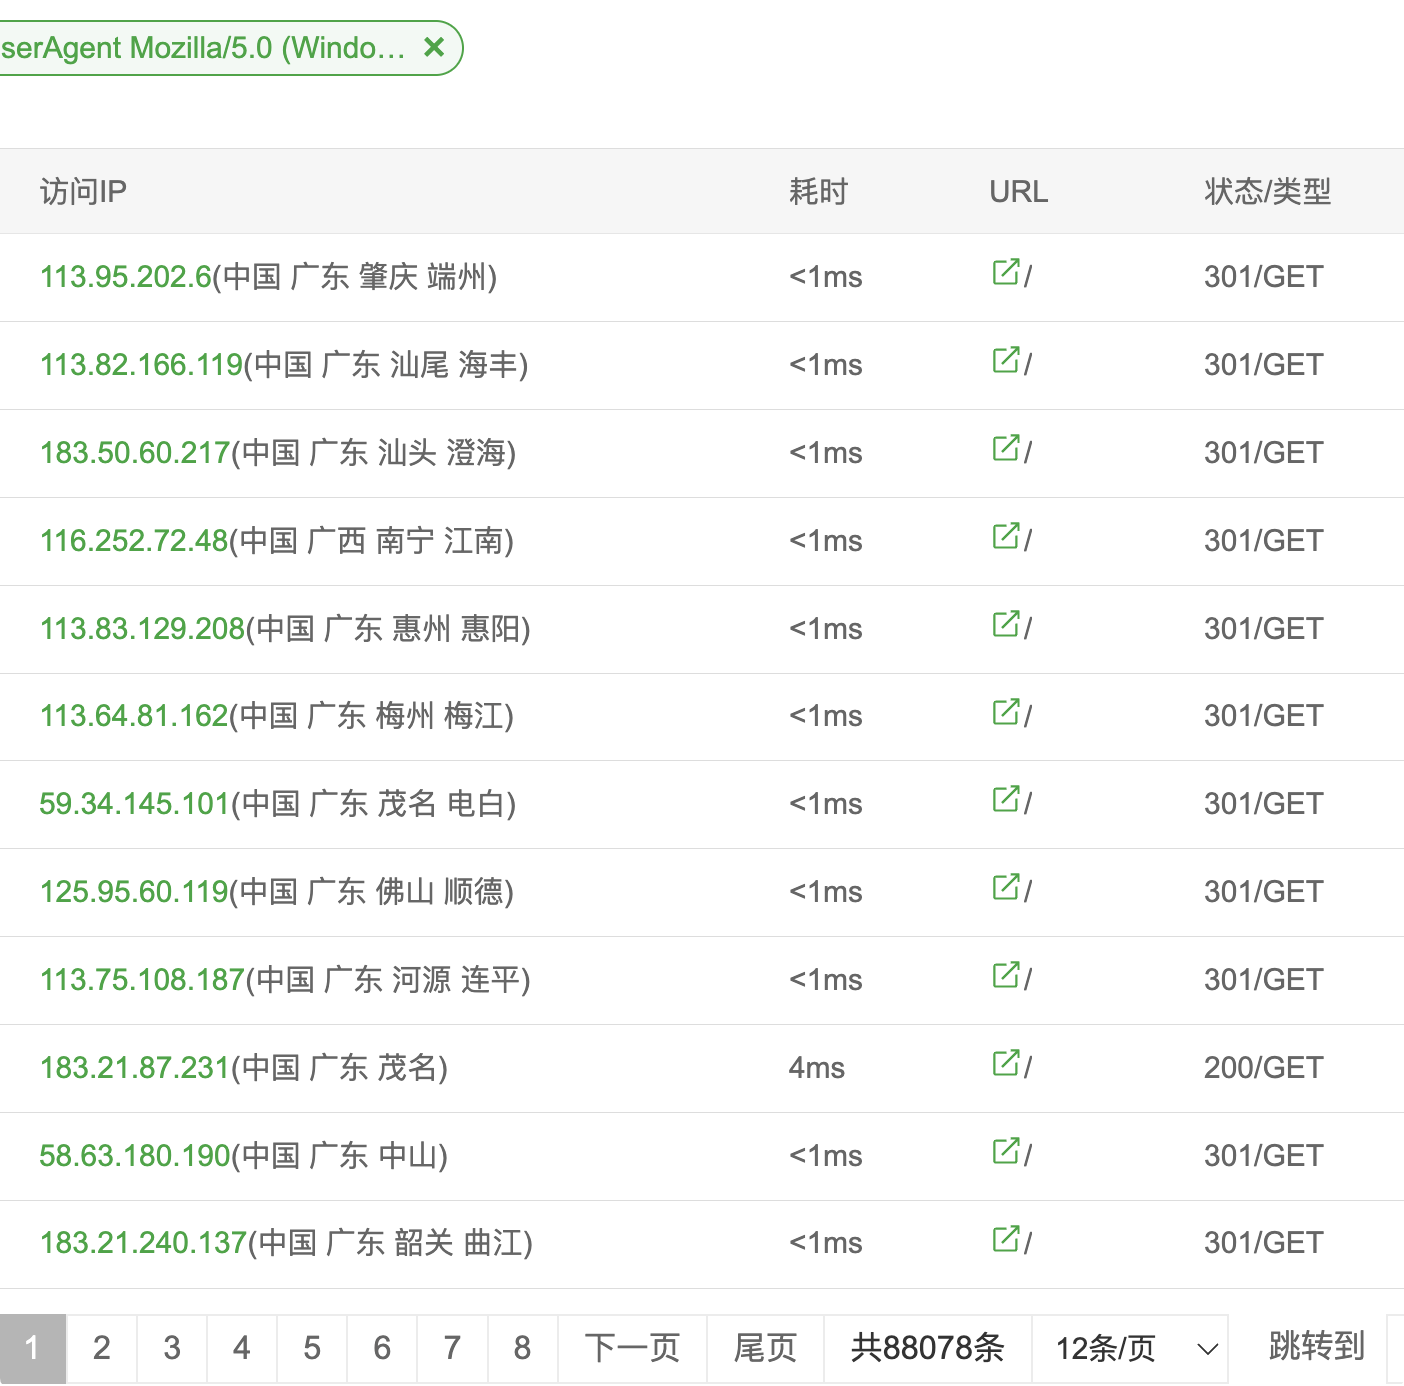Click IP address 58.63.180.190 link

pos(135,1156)
